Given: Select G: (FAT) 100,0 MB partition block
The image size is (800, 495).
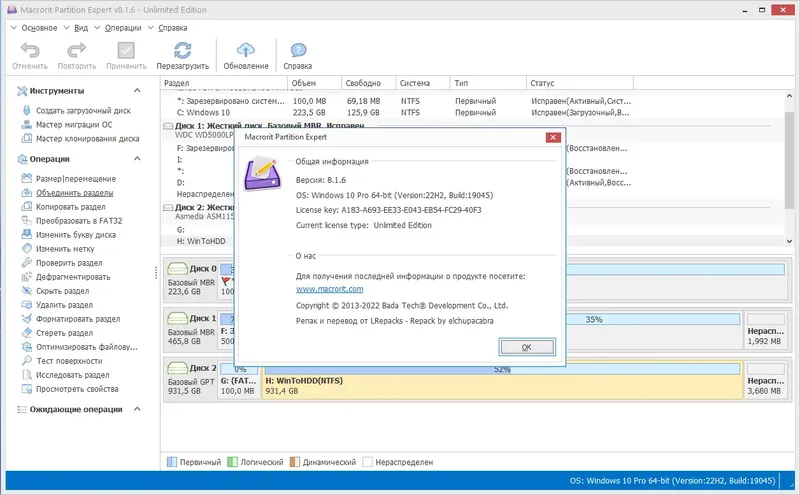Looking at the screenshot, I should pyautogui.click(x=239, y=381).
